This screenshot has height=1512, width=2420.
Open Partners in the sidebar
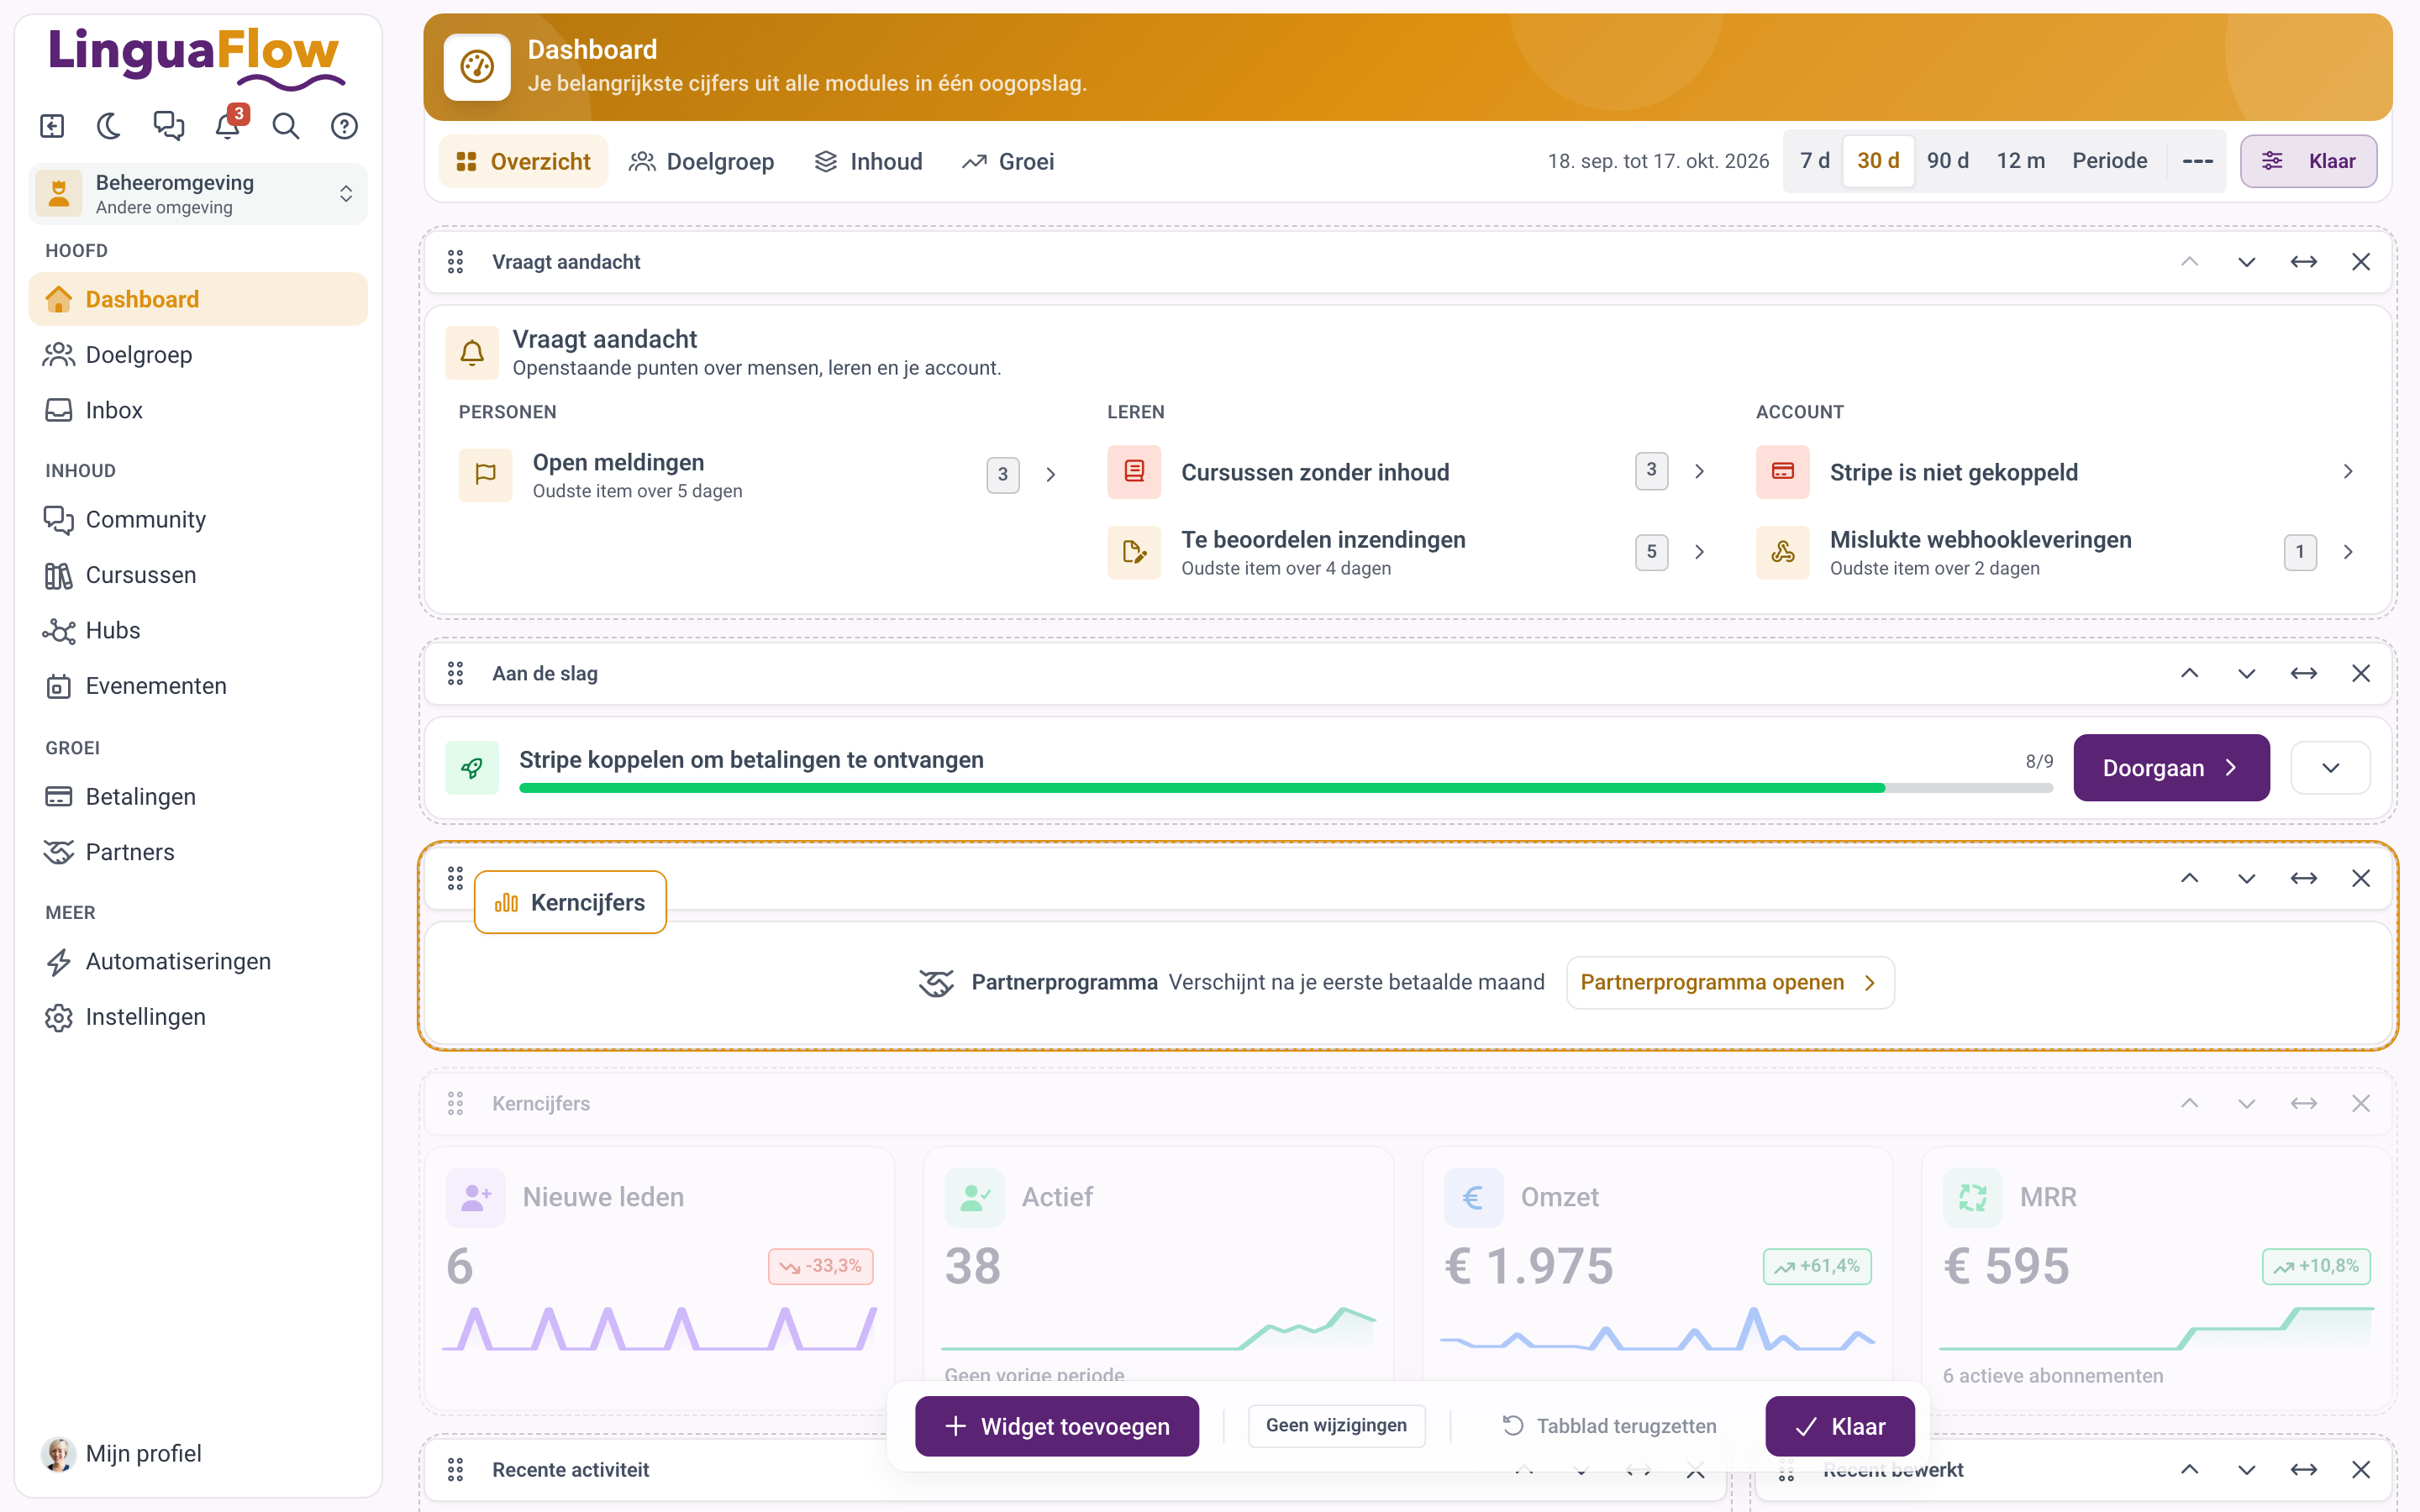[198, 852]
